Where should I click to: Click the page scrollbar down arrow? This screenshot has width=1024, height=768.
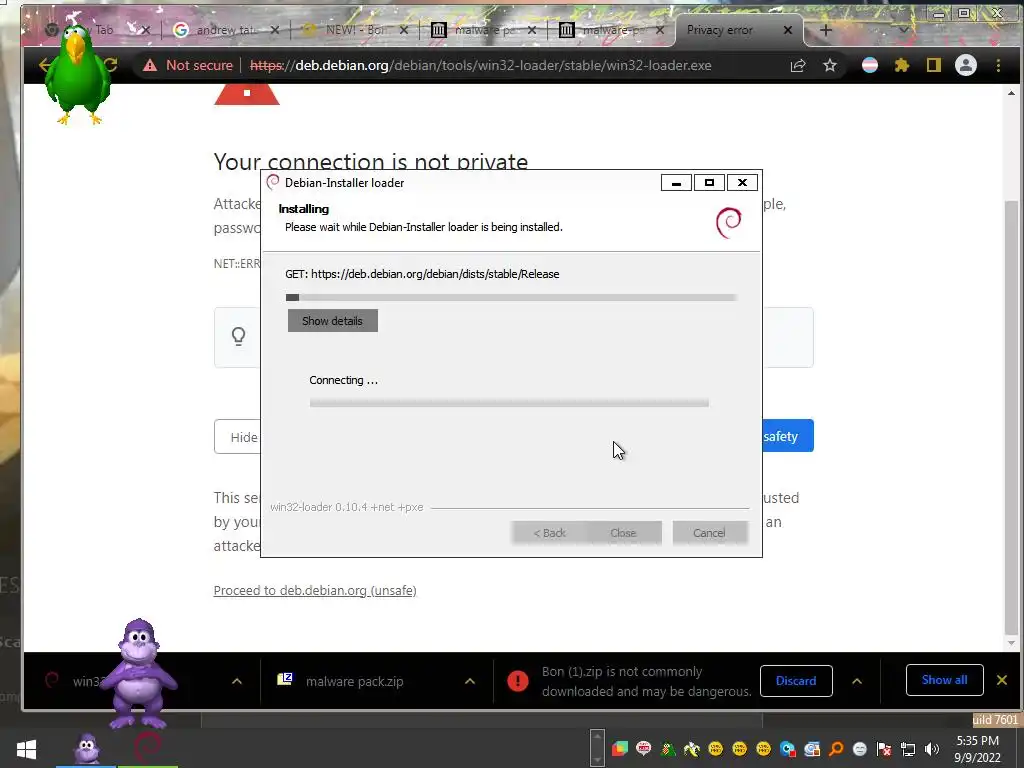point(1012,643)
